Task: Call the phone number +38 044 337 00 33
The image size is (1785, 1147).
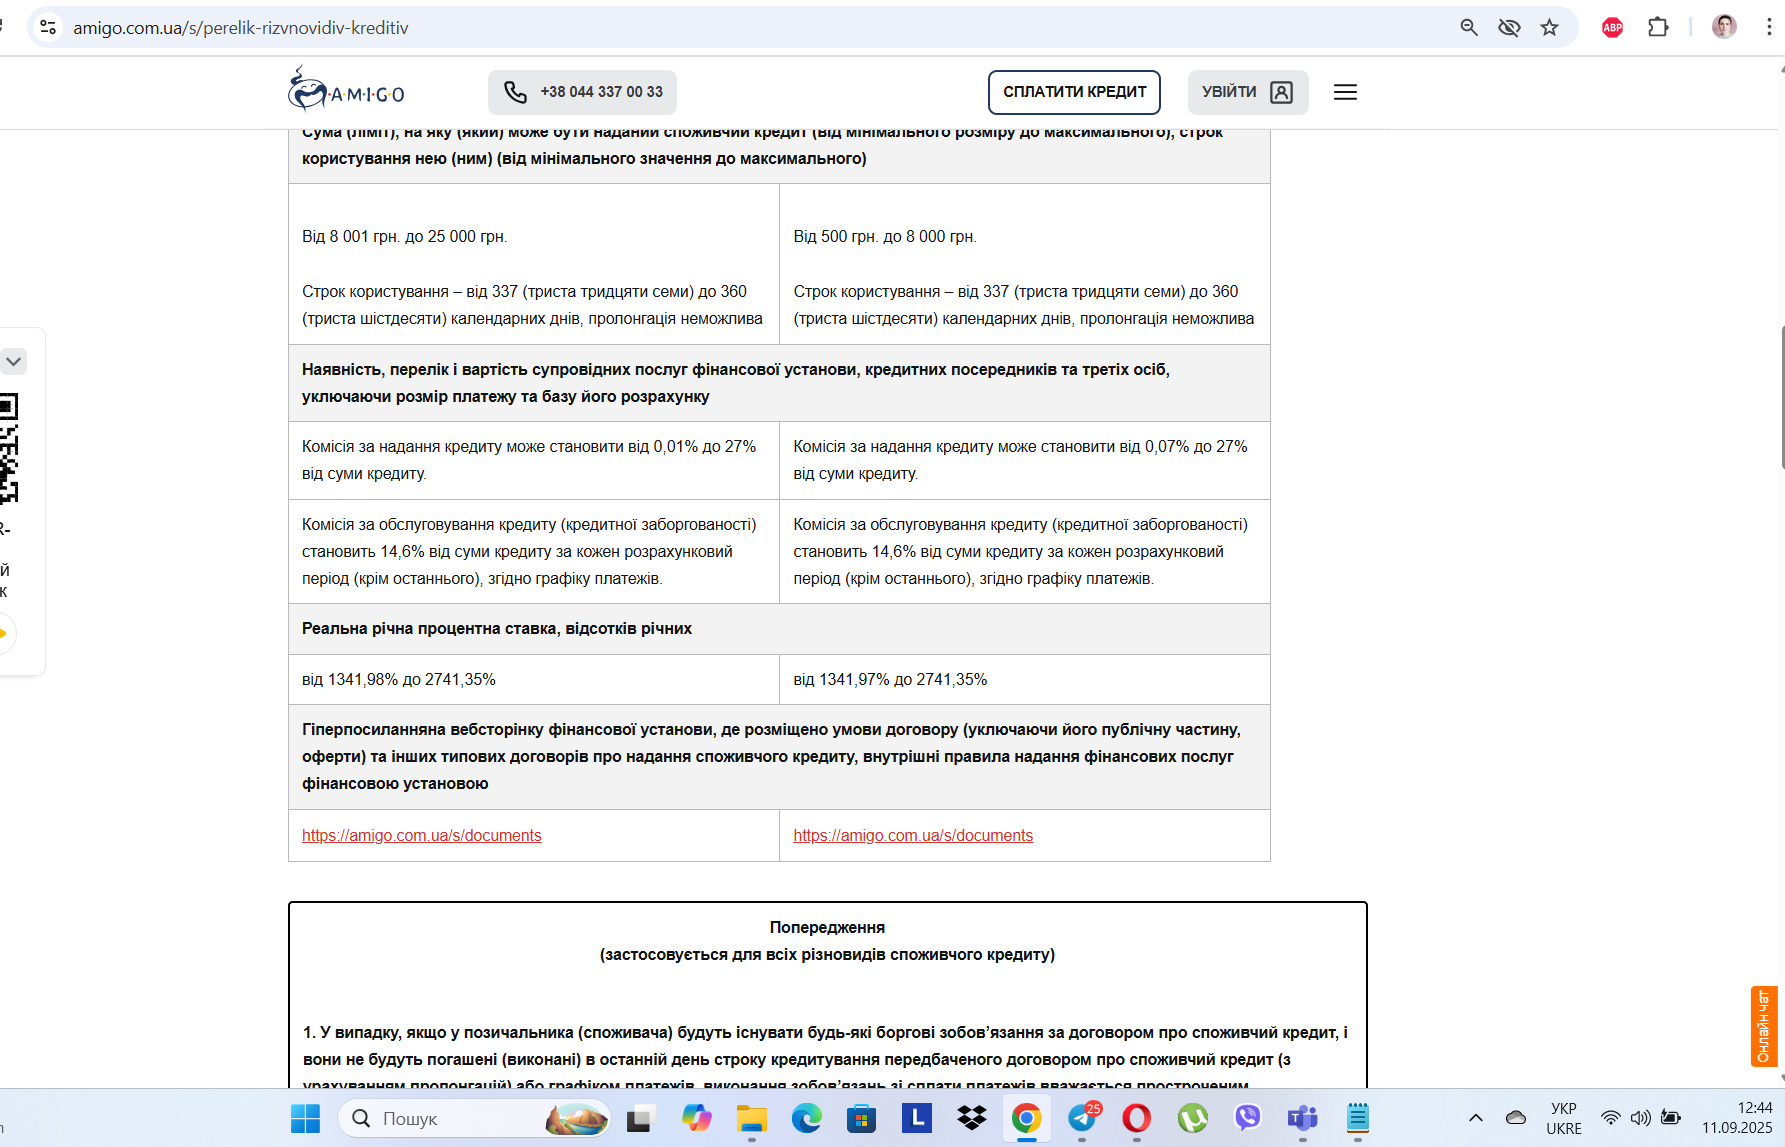Action: [x=582, y=92]
